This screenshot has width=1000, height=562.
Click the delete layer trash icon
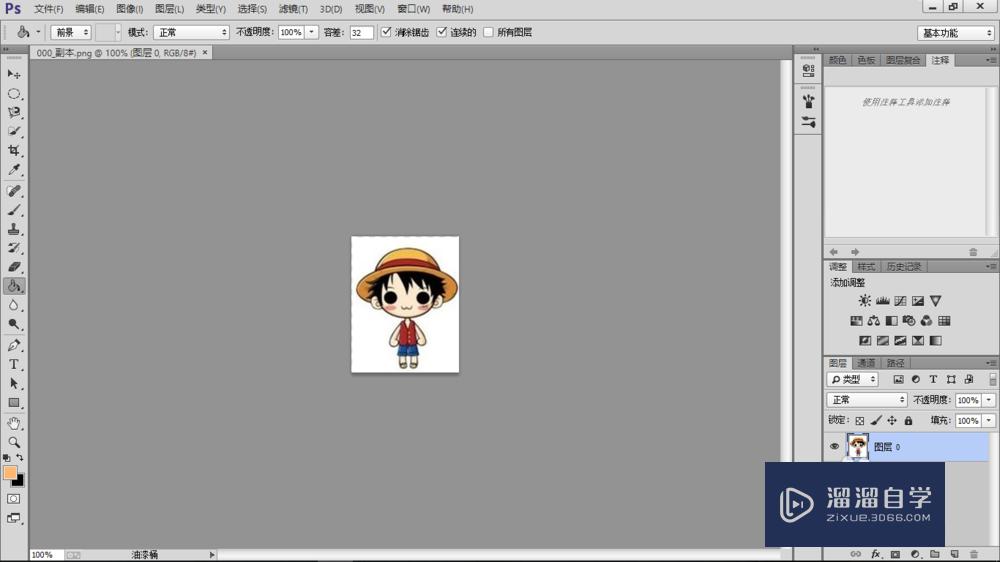(x=973, y=554)
